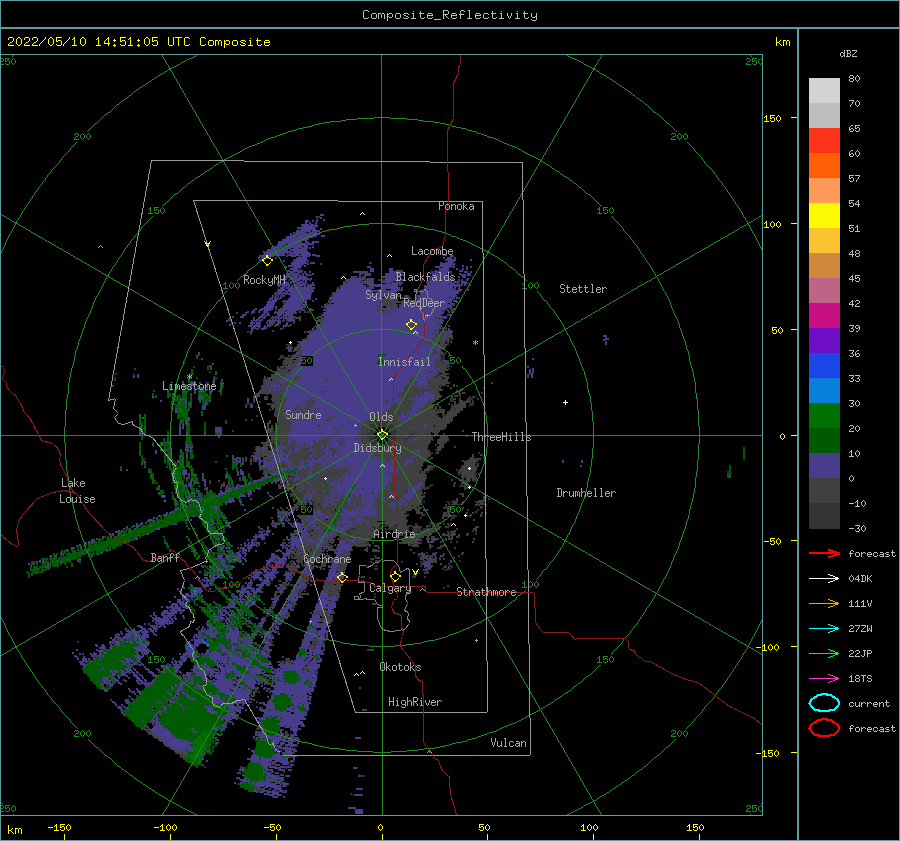
Task: Click the Stettler label
Action: 583,289
